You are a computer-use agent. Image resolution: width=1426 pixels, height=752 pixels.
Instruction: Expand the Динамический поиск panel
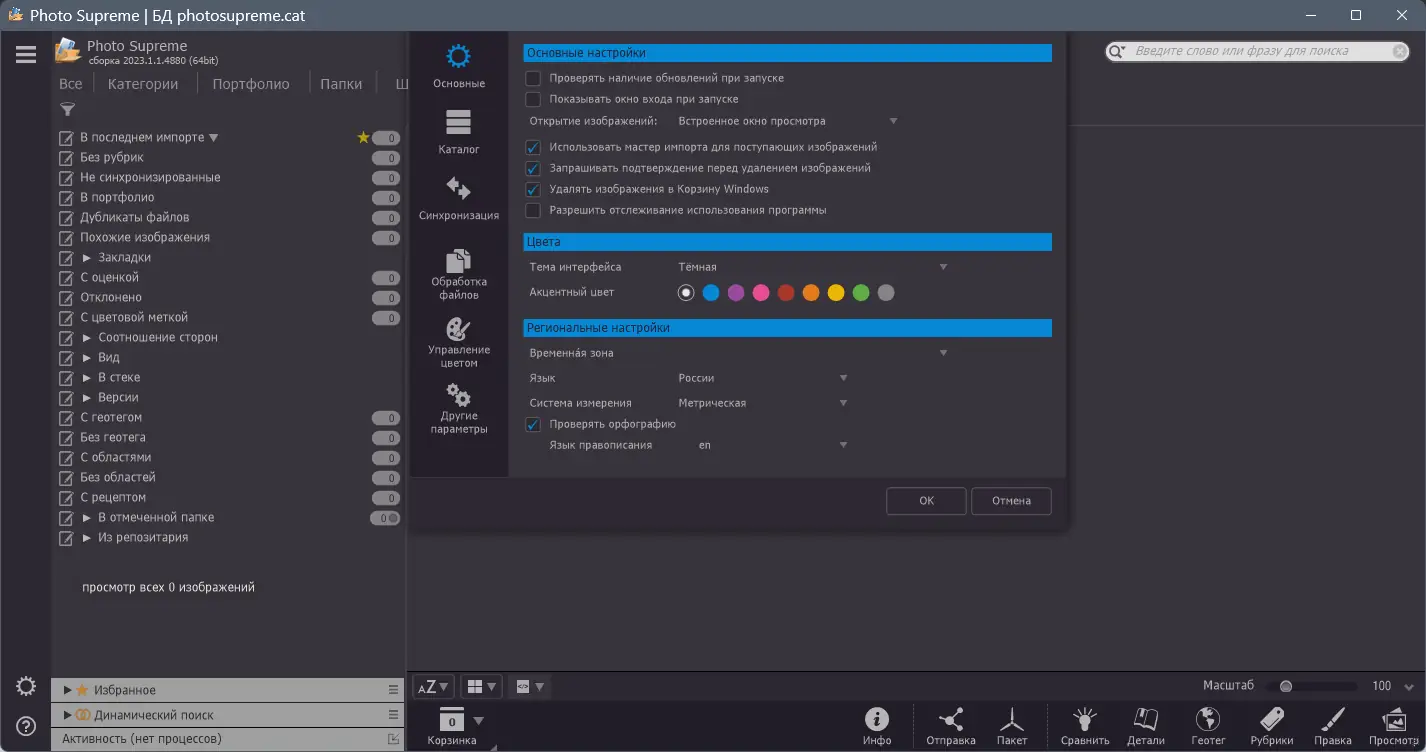point(67,715)
